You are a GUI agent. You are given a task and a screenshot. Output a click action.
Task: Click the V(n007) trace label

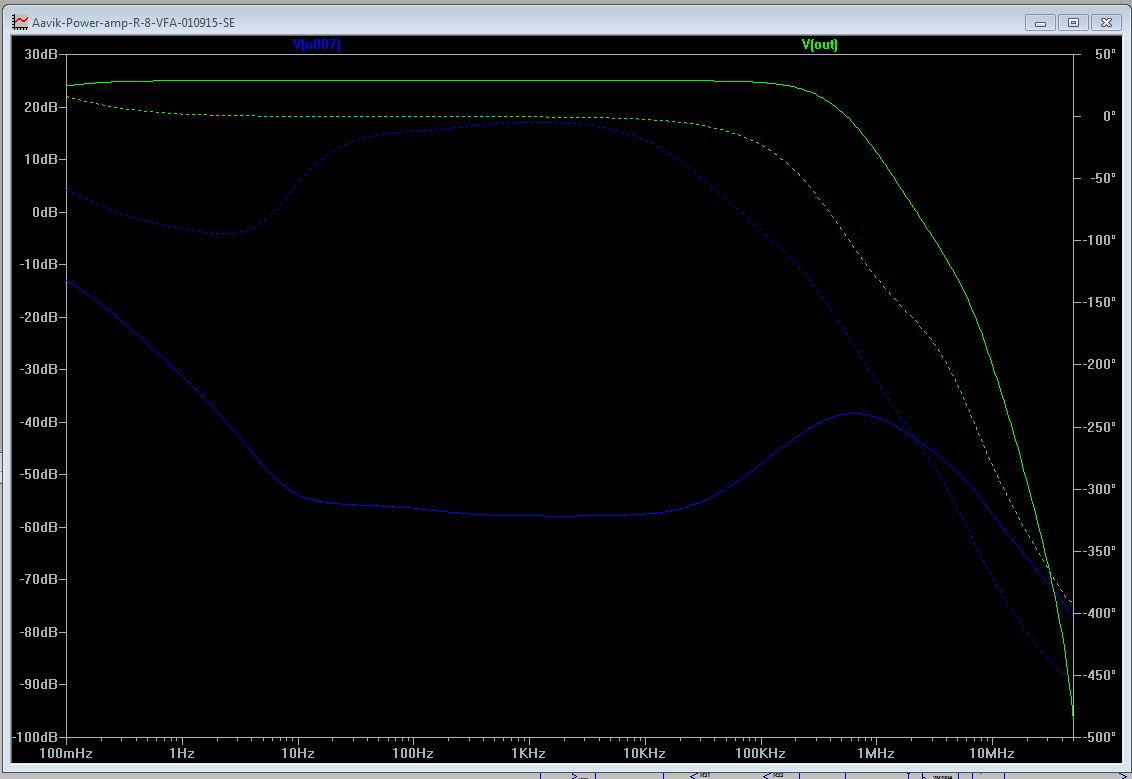316,44
